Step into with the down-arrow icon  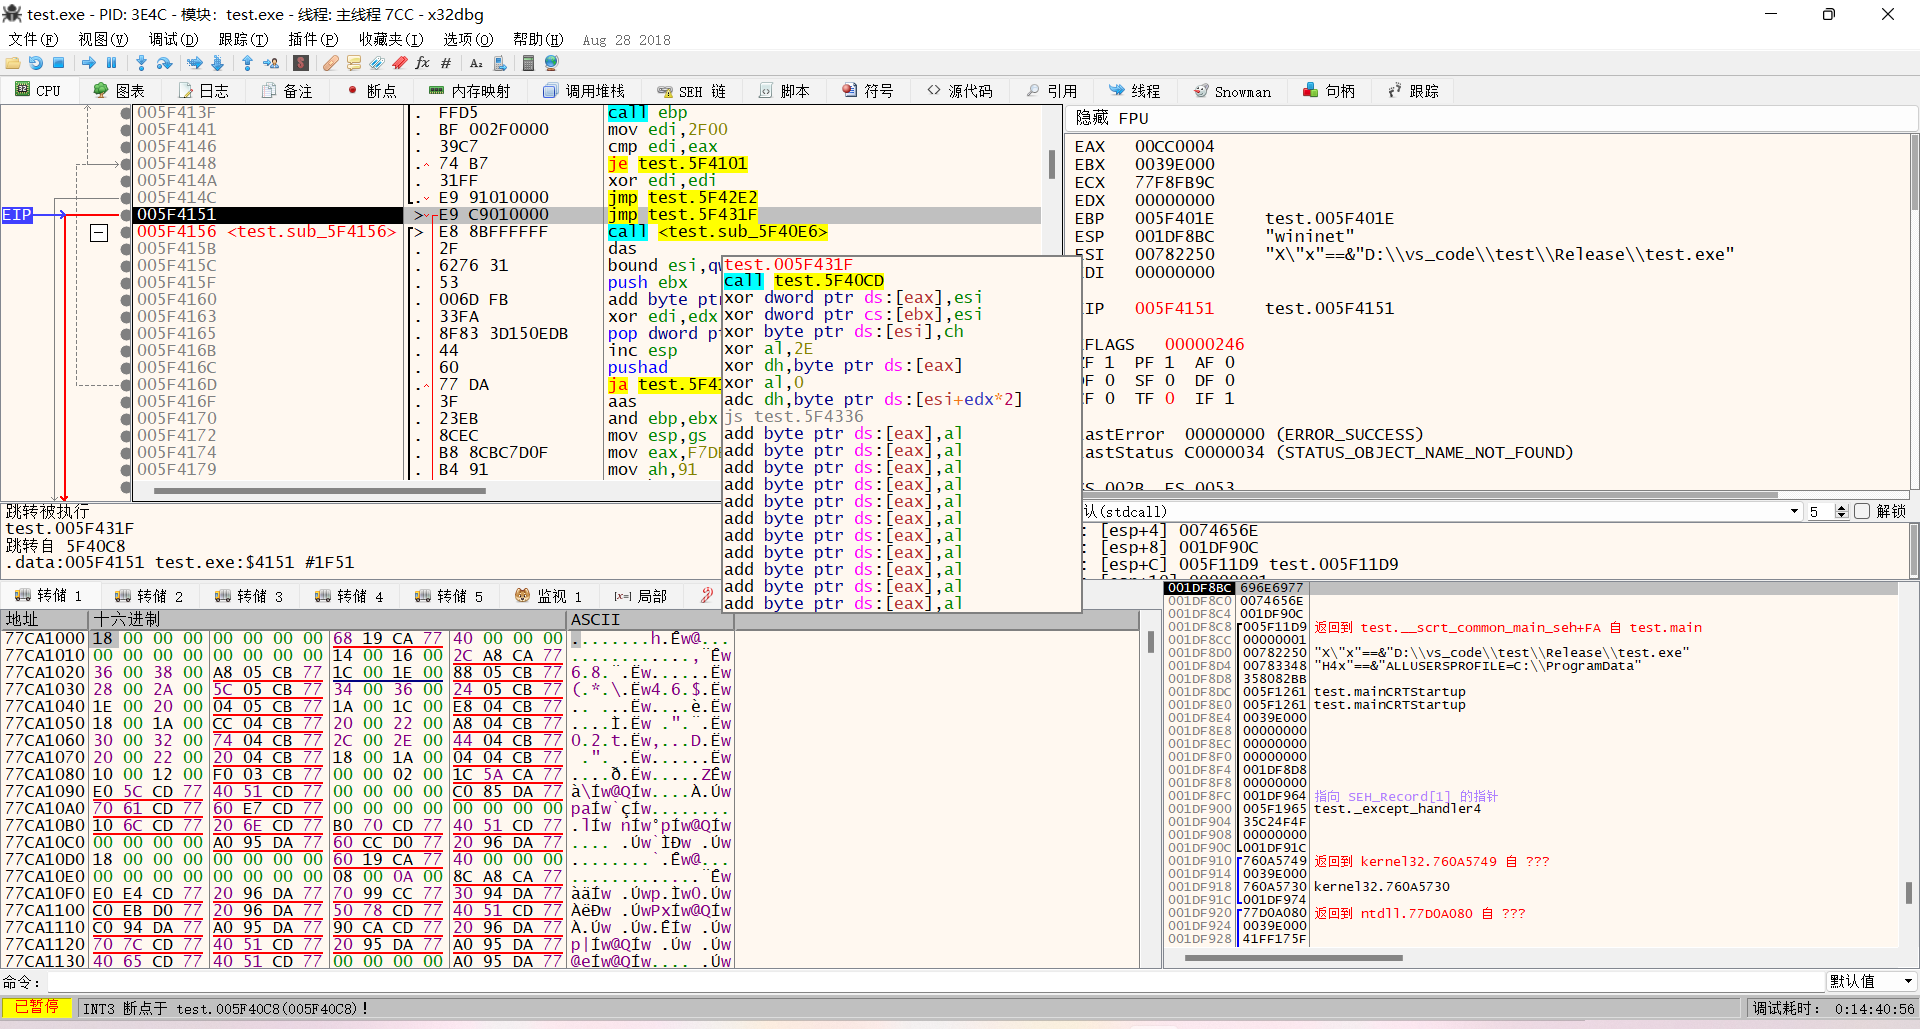141,63
